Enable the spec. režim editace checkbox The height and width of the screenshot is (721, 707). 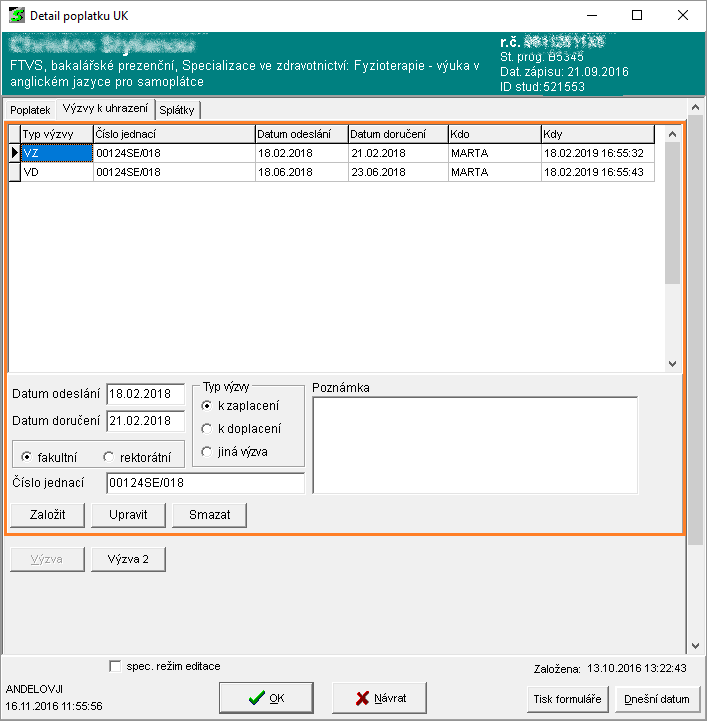pos(115,666)
